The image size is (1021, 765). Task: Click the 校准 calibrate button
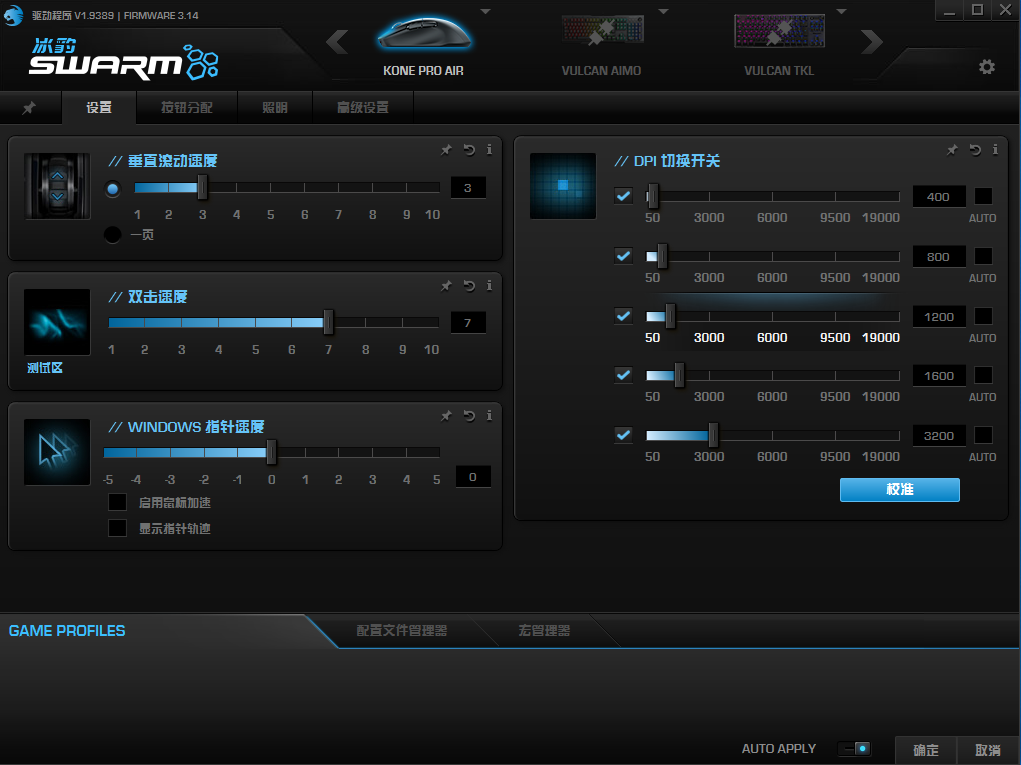900,490
